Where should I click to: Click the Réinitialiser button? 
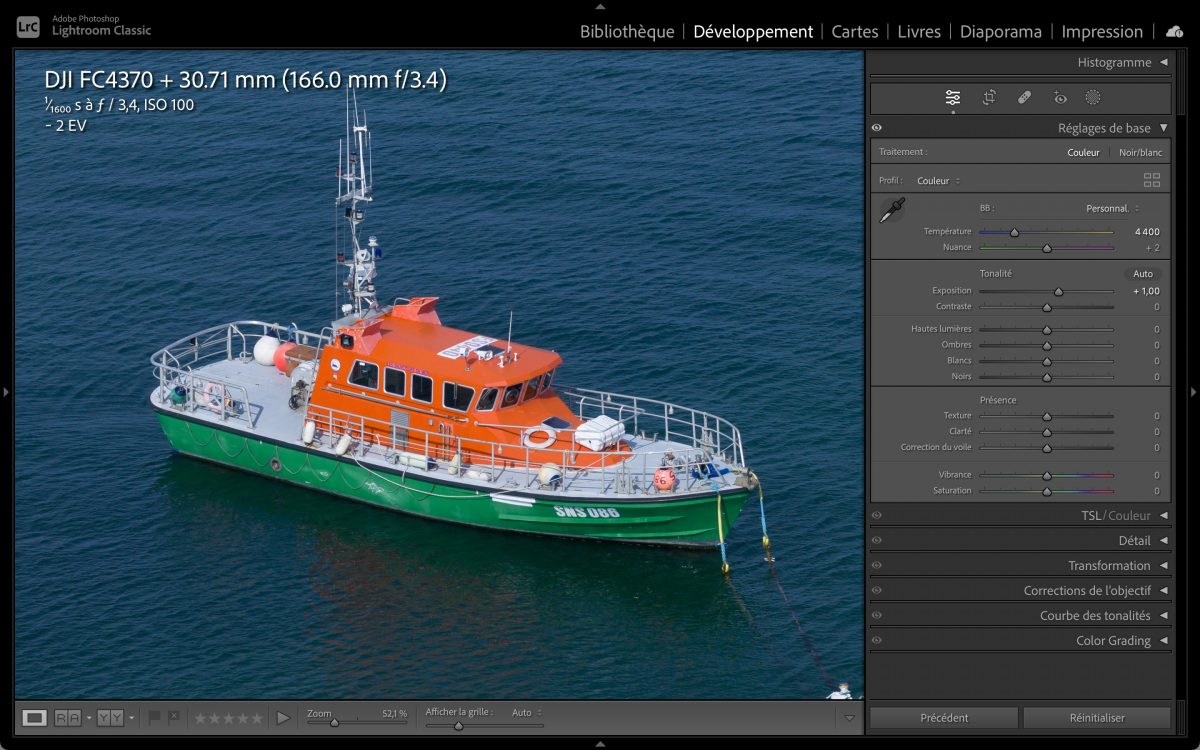[x=1097, y=718]
